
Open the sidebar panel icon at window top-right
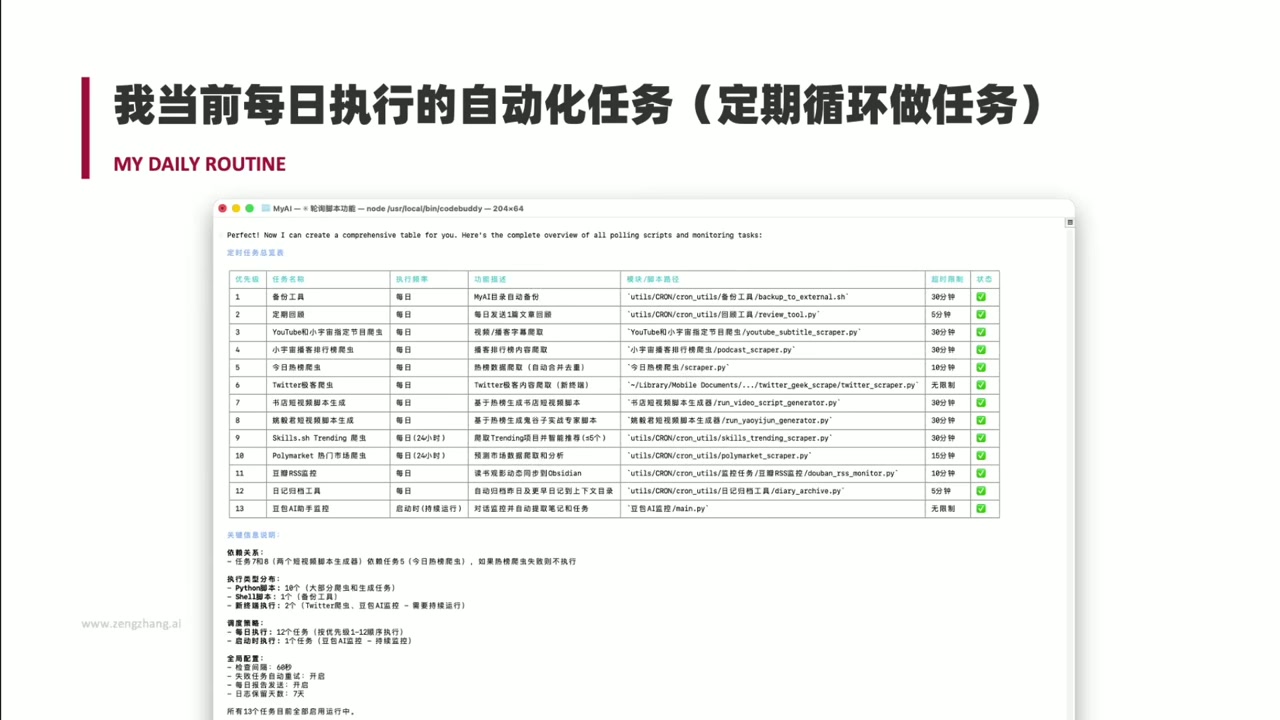coord(1069,222)
